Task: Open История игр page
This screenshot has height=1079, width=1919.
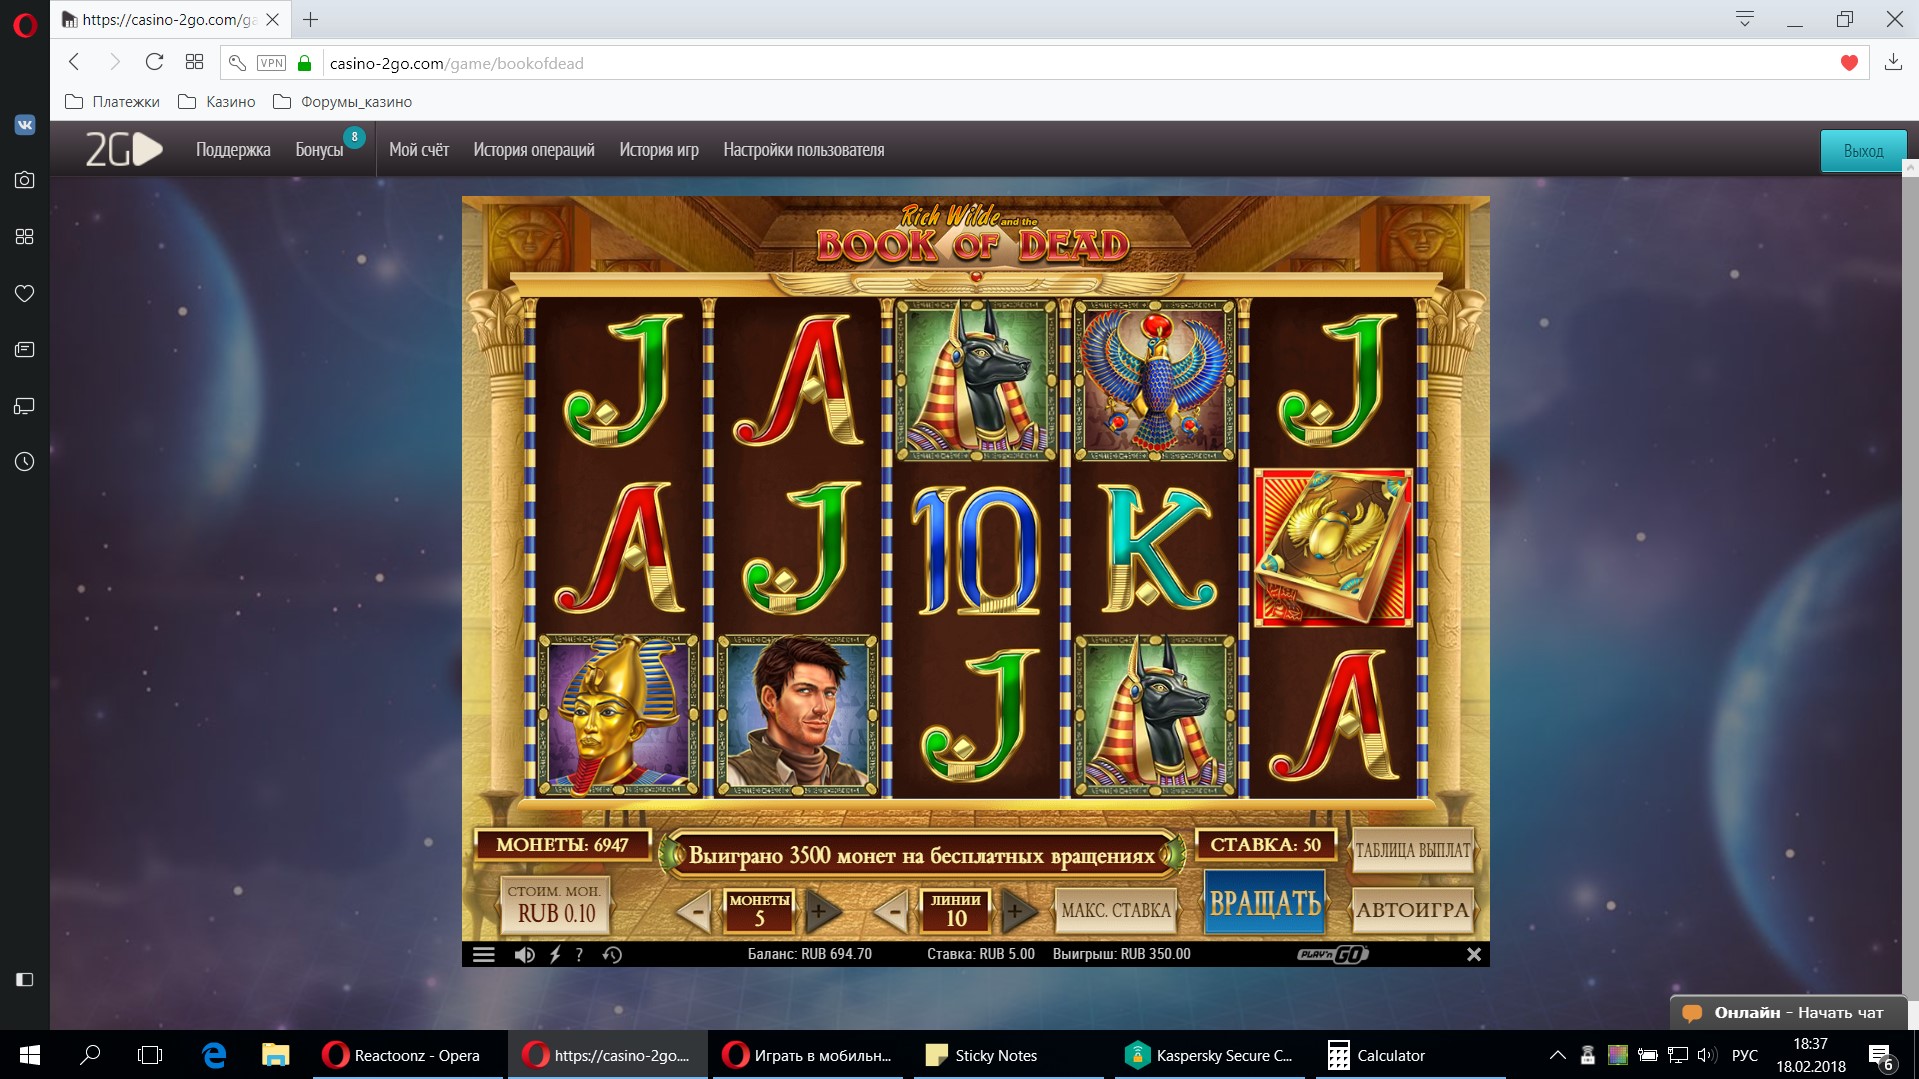Action: coord(659,150)
